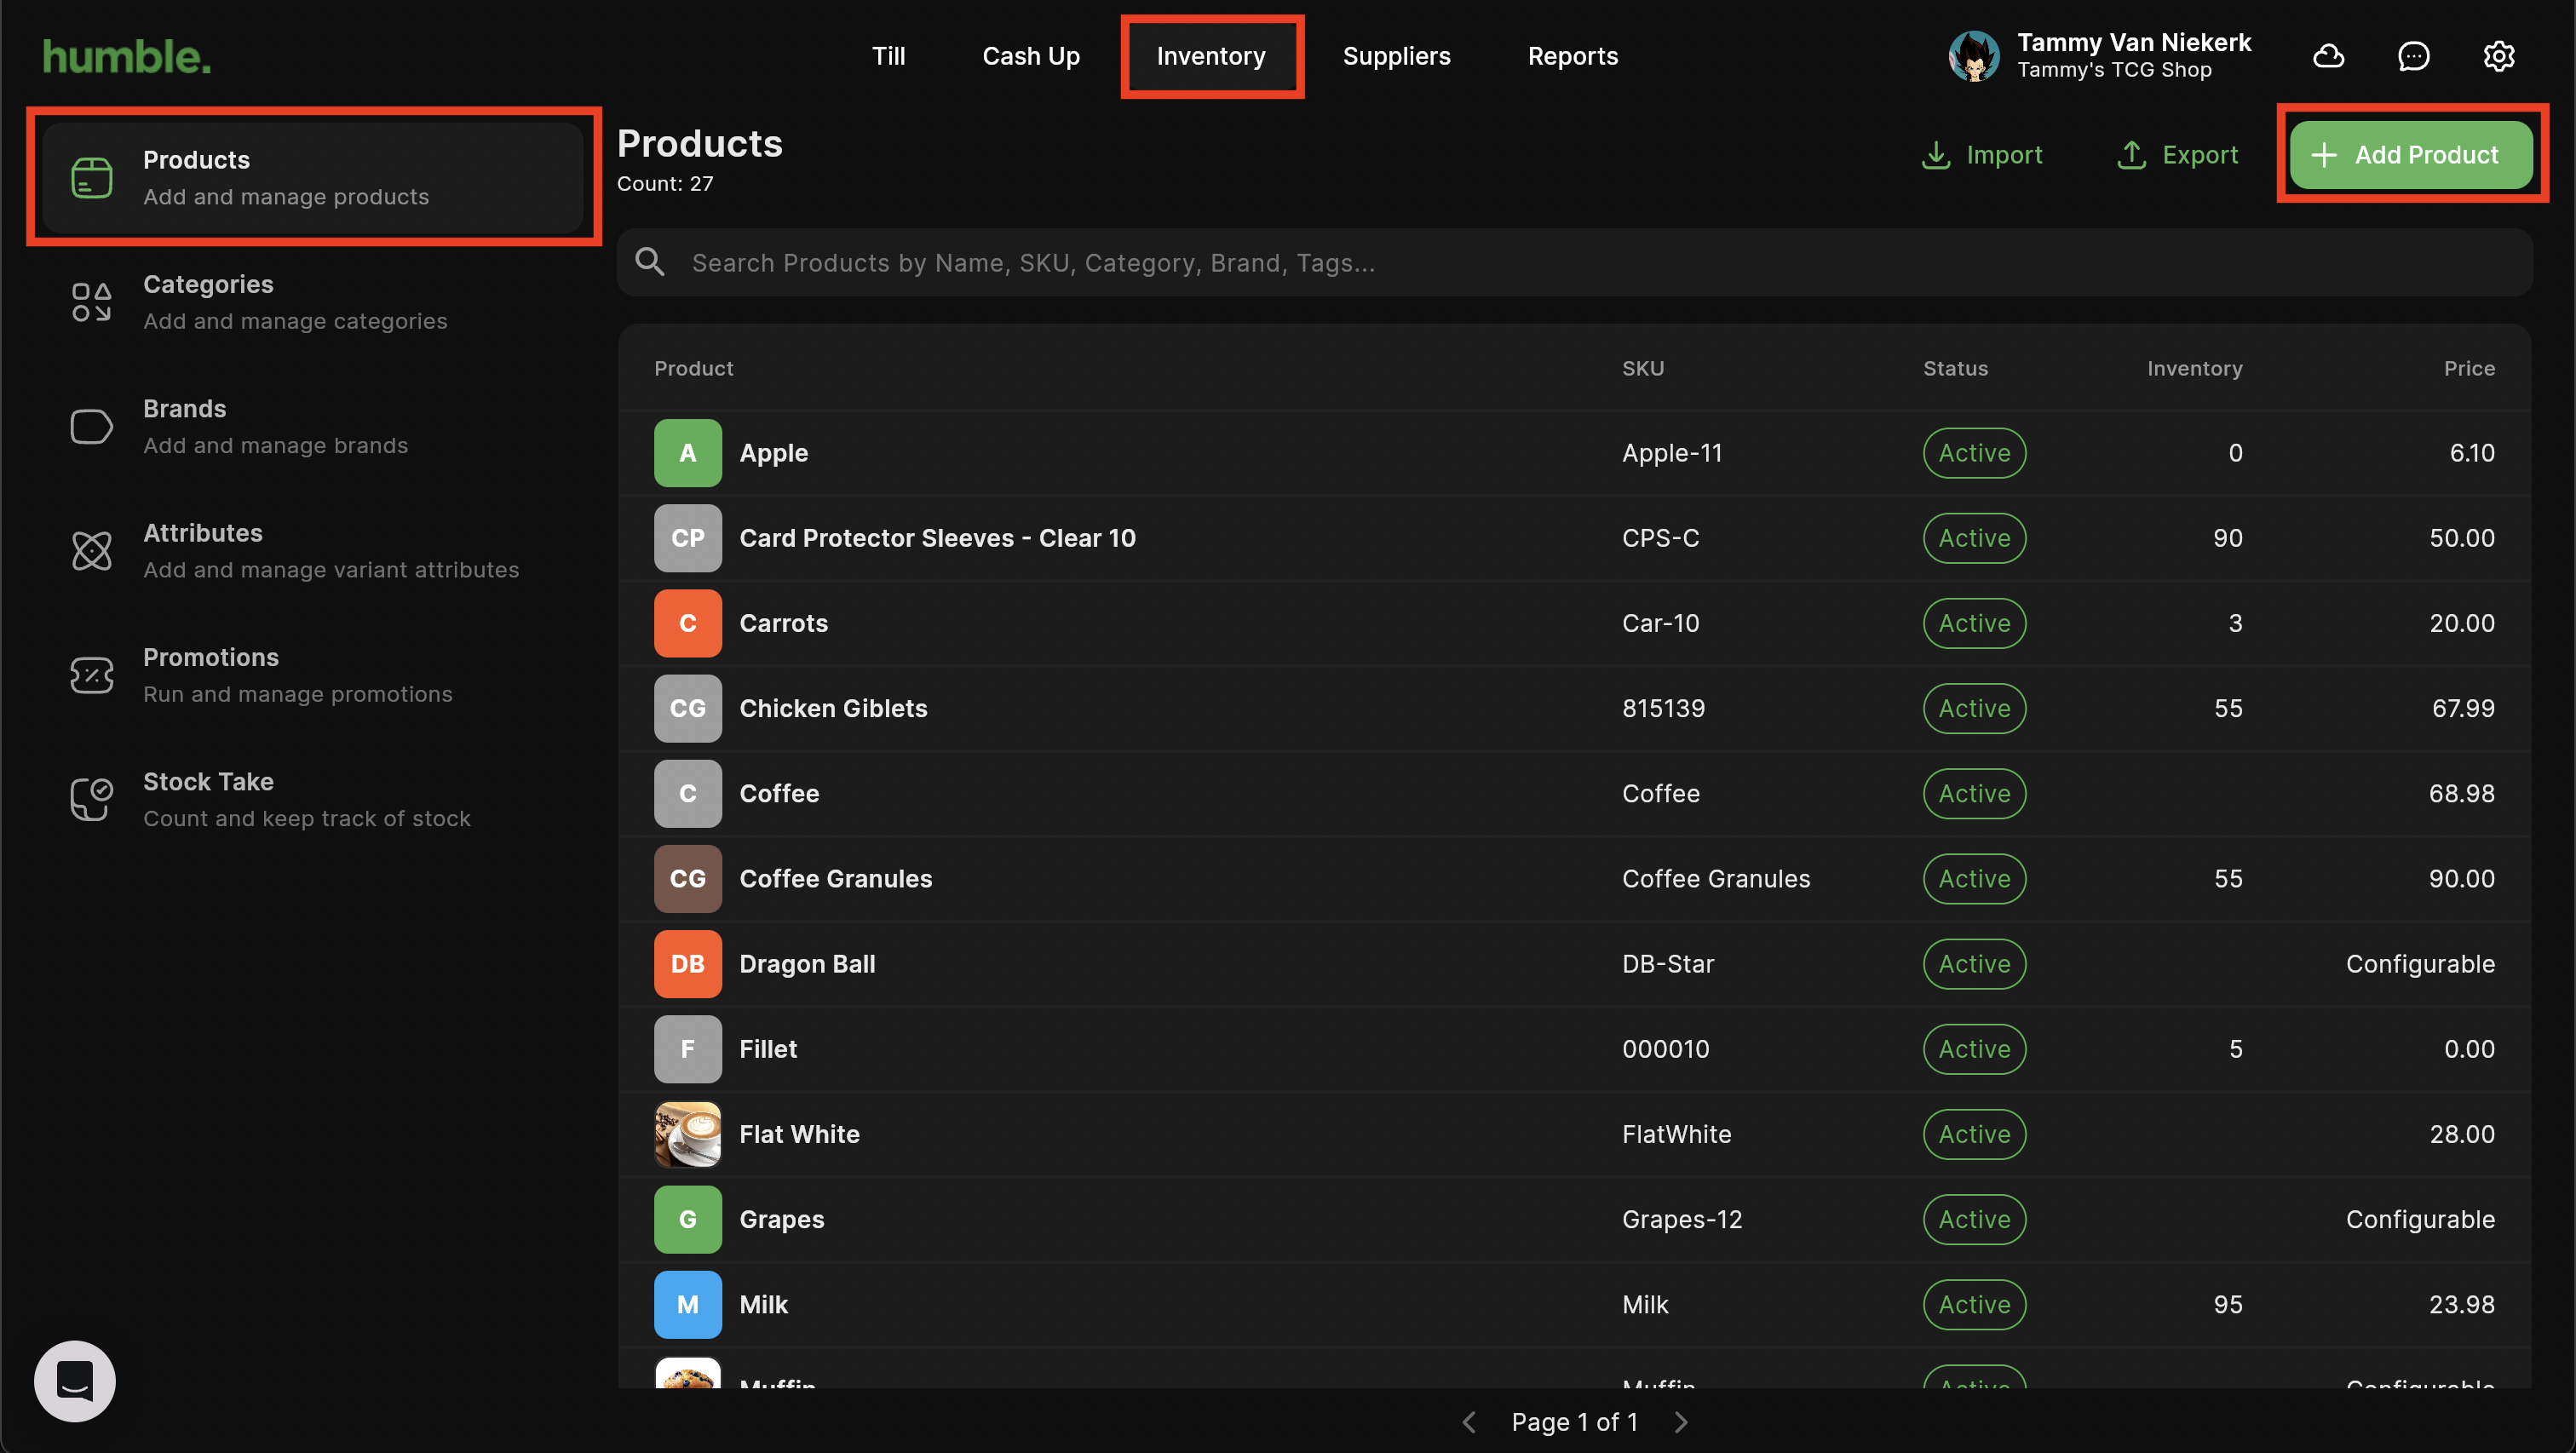Click the Export button

(2177, 155)
